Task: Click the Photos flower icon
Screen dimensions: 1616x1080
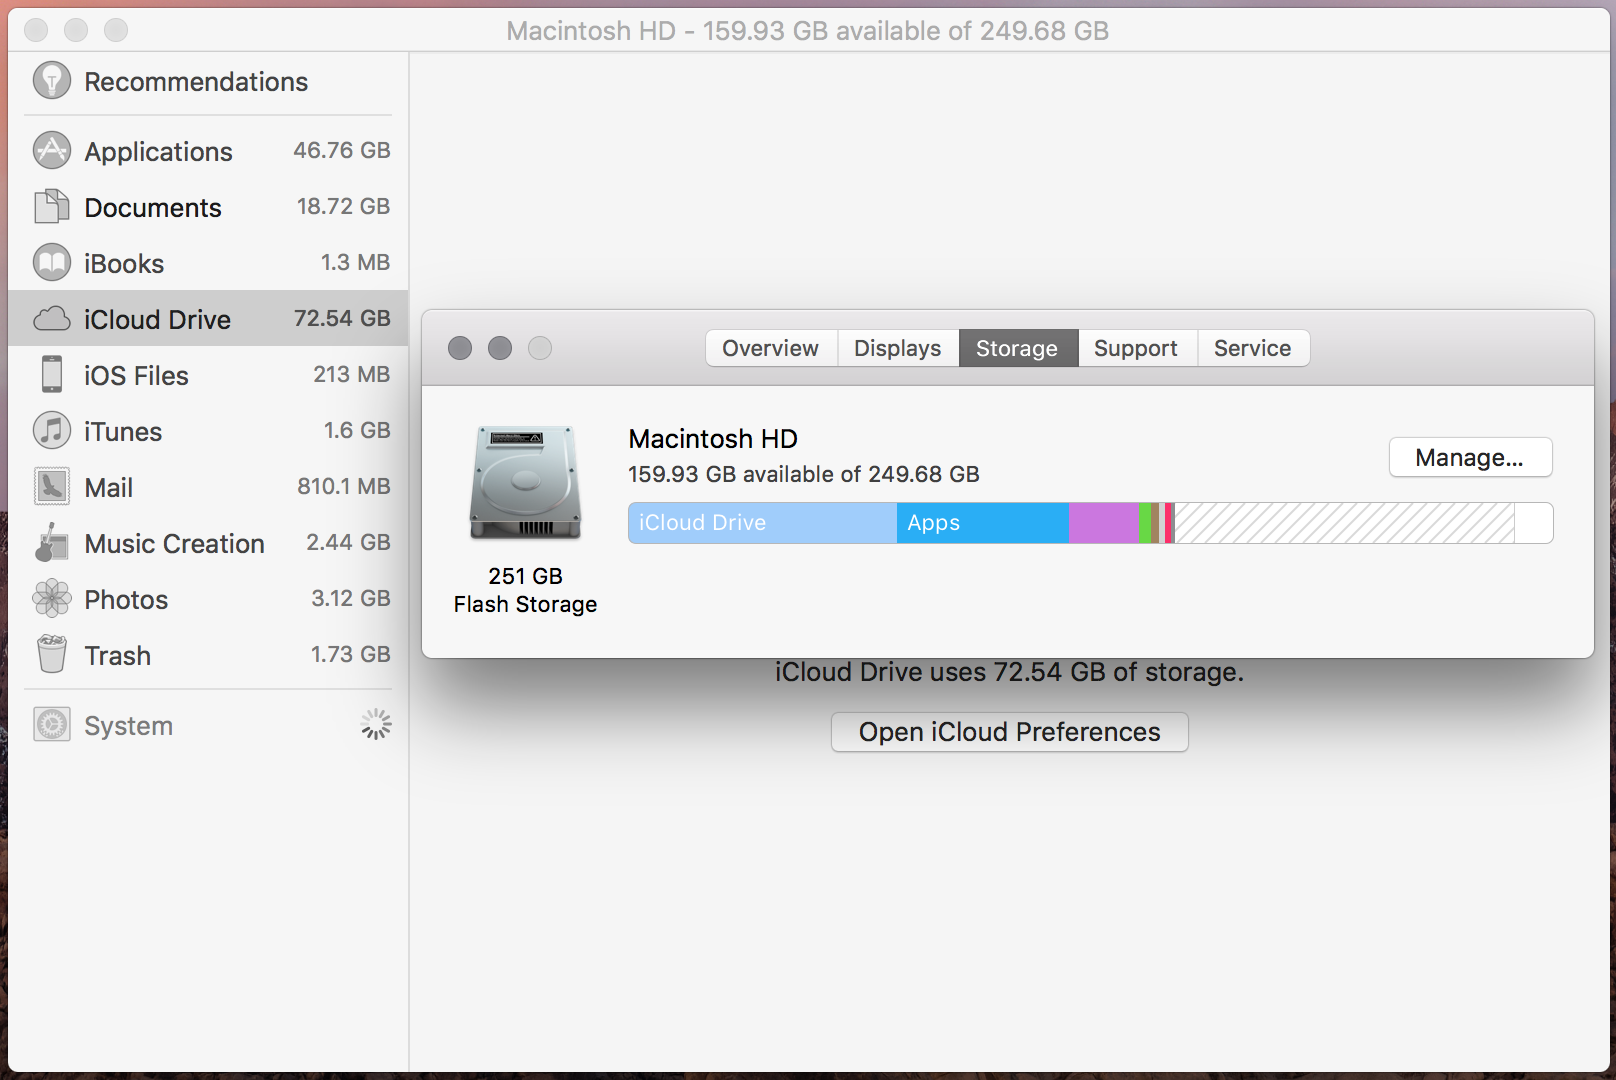Action: (52, 599)
